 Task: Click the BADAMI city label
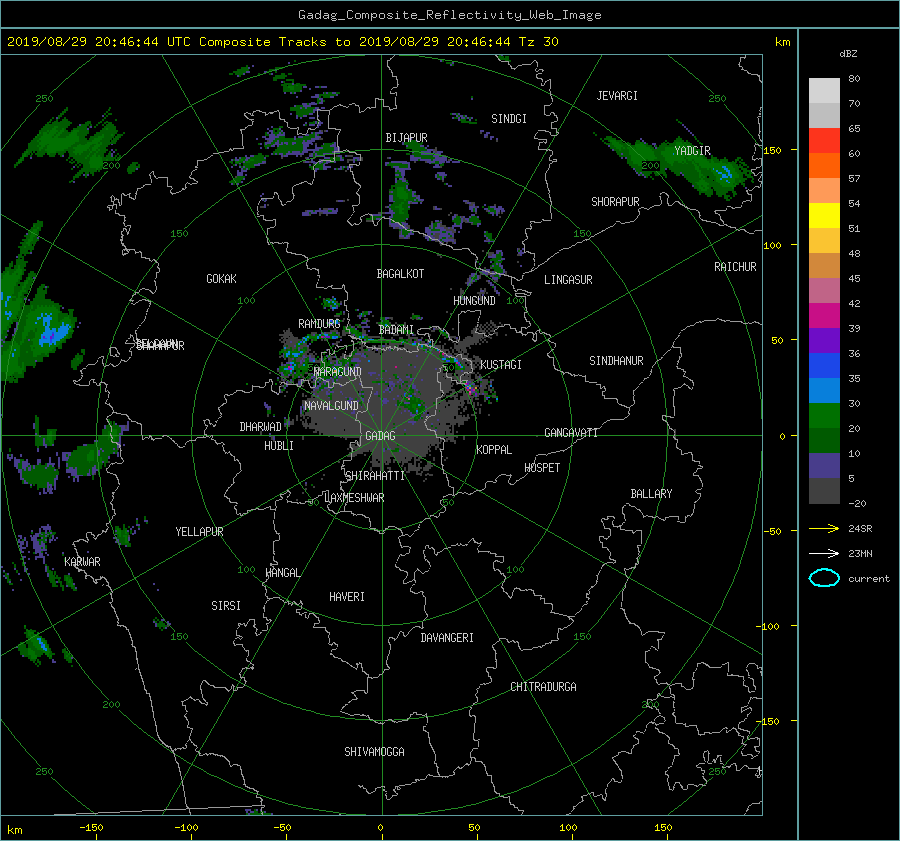[x=396, y=330]
